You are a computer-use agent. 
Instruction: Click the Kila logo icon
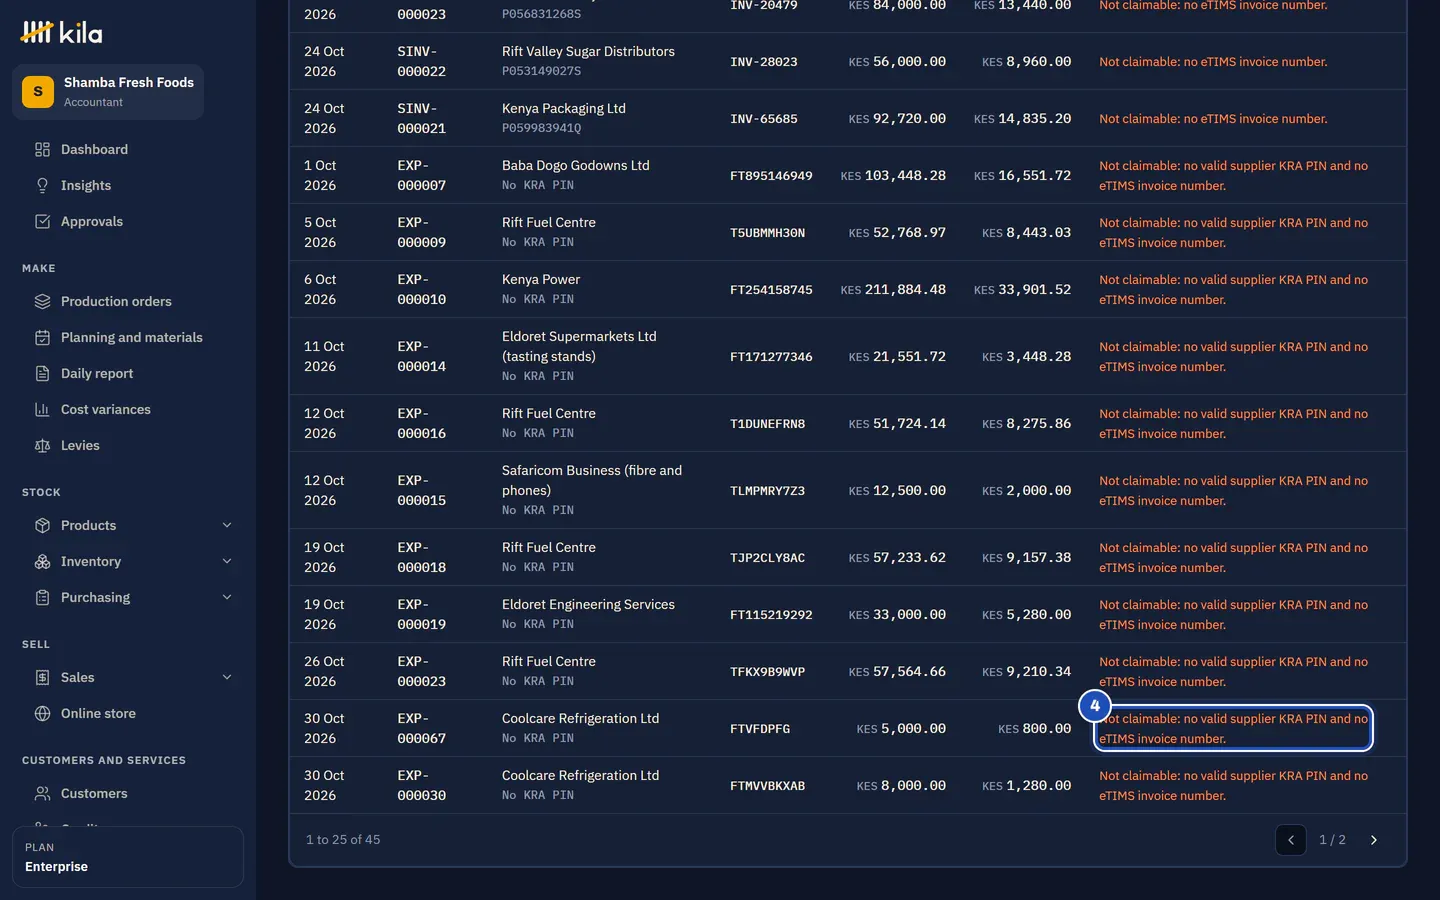pos(36,32)
